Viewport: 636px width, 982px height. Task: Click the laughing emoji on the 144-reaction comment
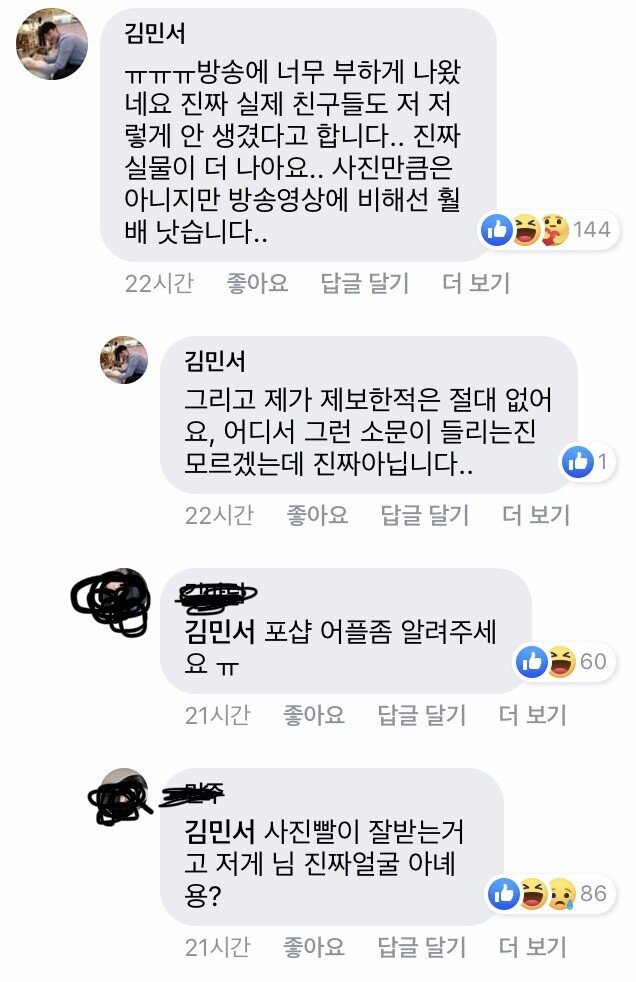tap(526, 230)
